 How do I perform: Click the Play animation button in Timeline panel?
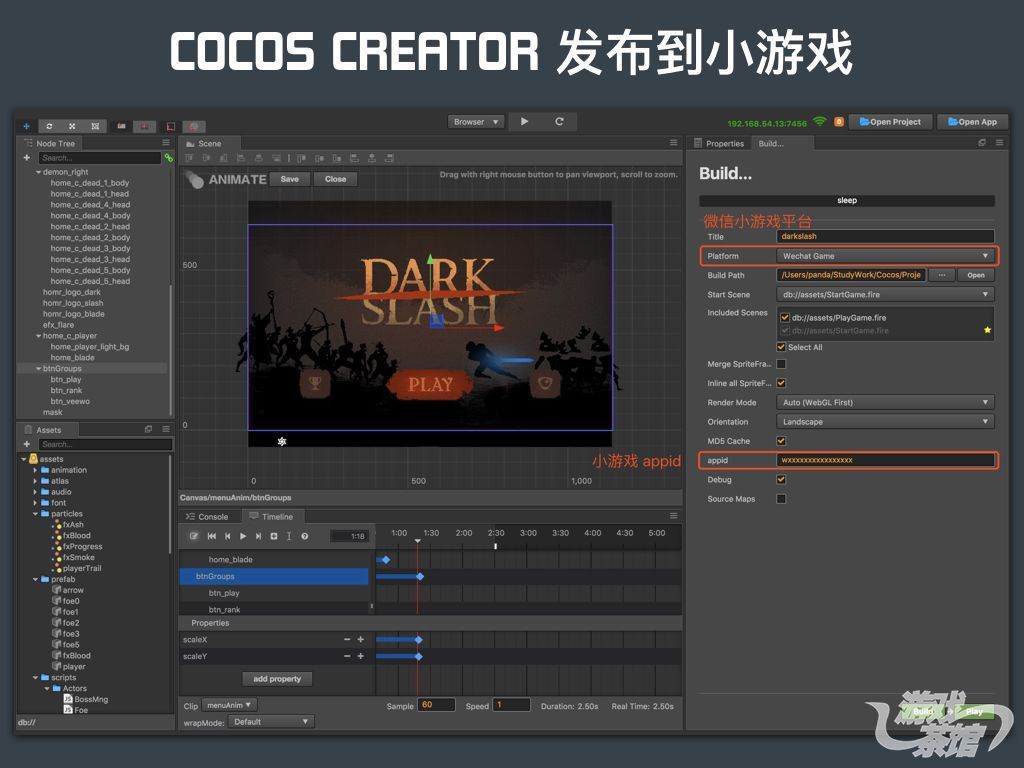pyautogui.click(x=243, y=536)
